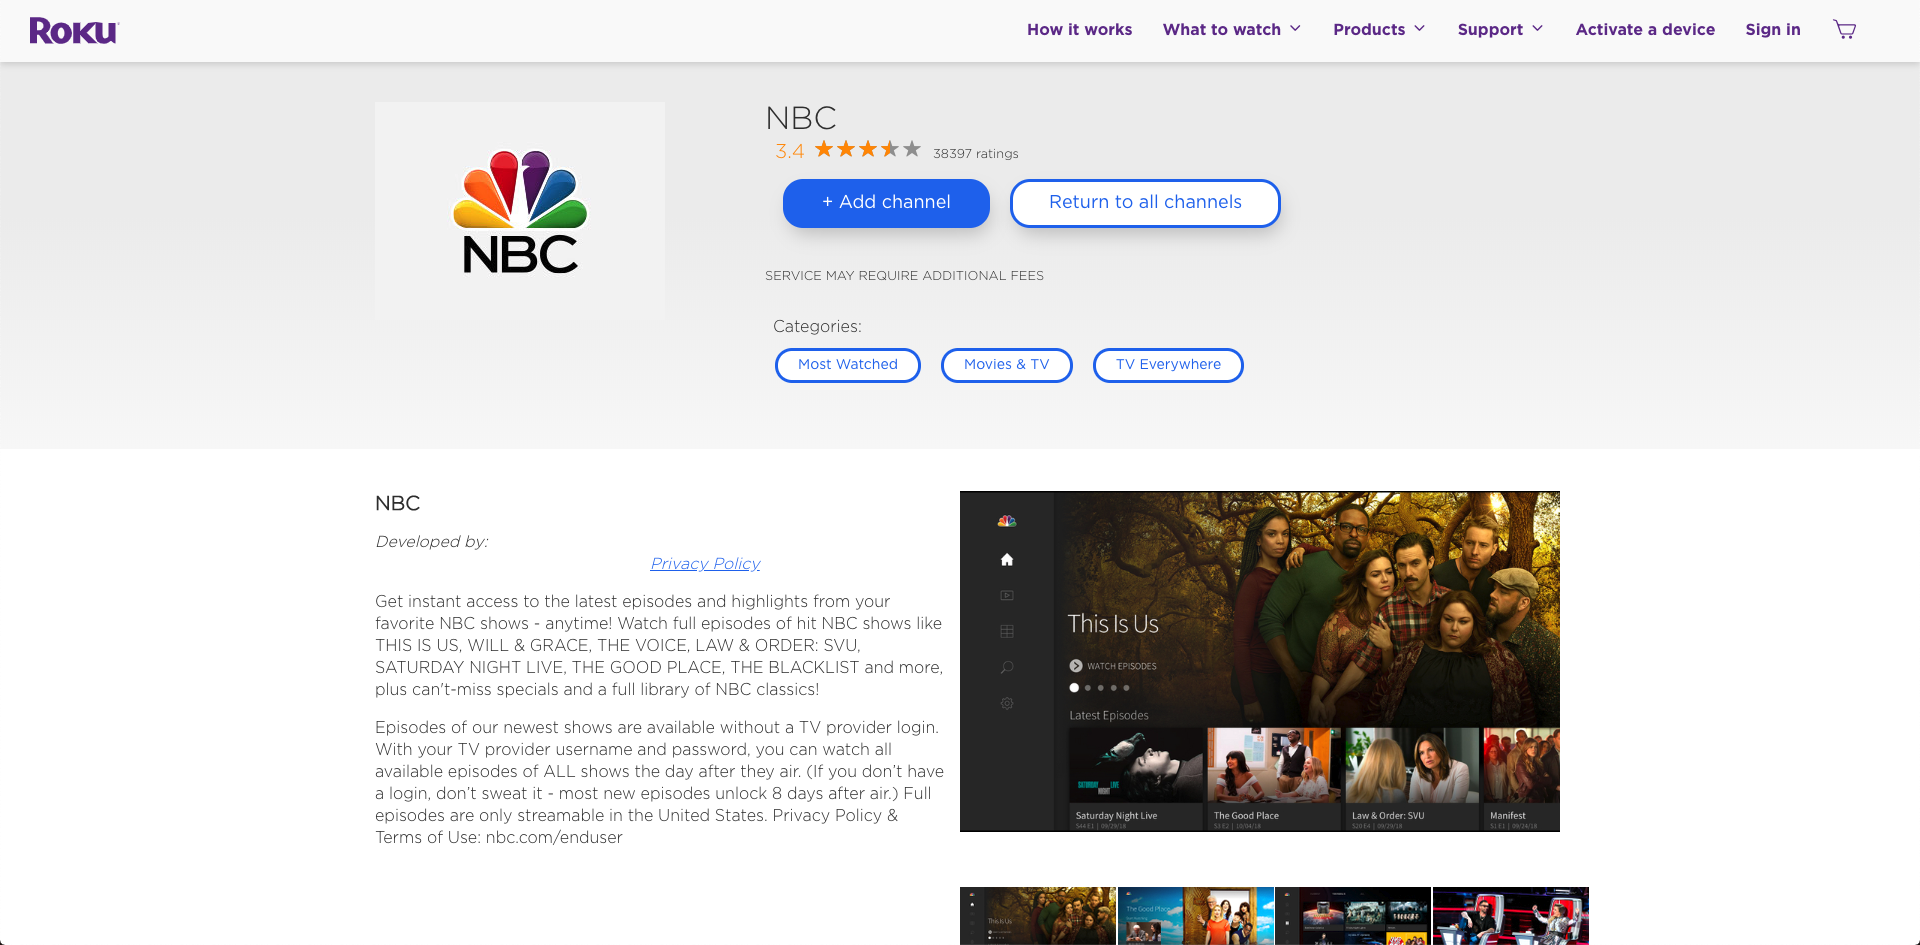1920x945 pixels.
Task: Open the shopping cart icon
Action: click(x=1844, y=29)
